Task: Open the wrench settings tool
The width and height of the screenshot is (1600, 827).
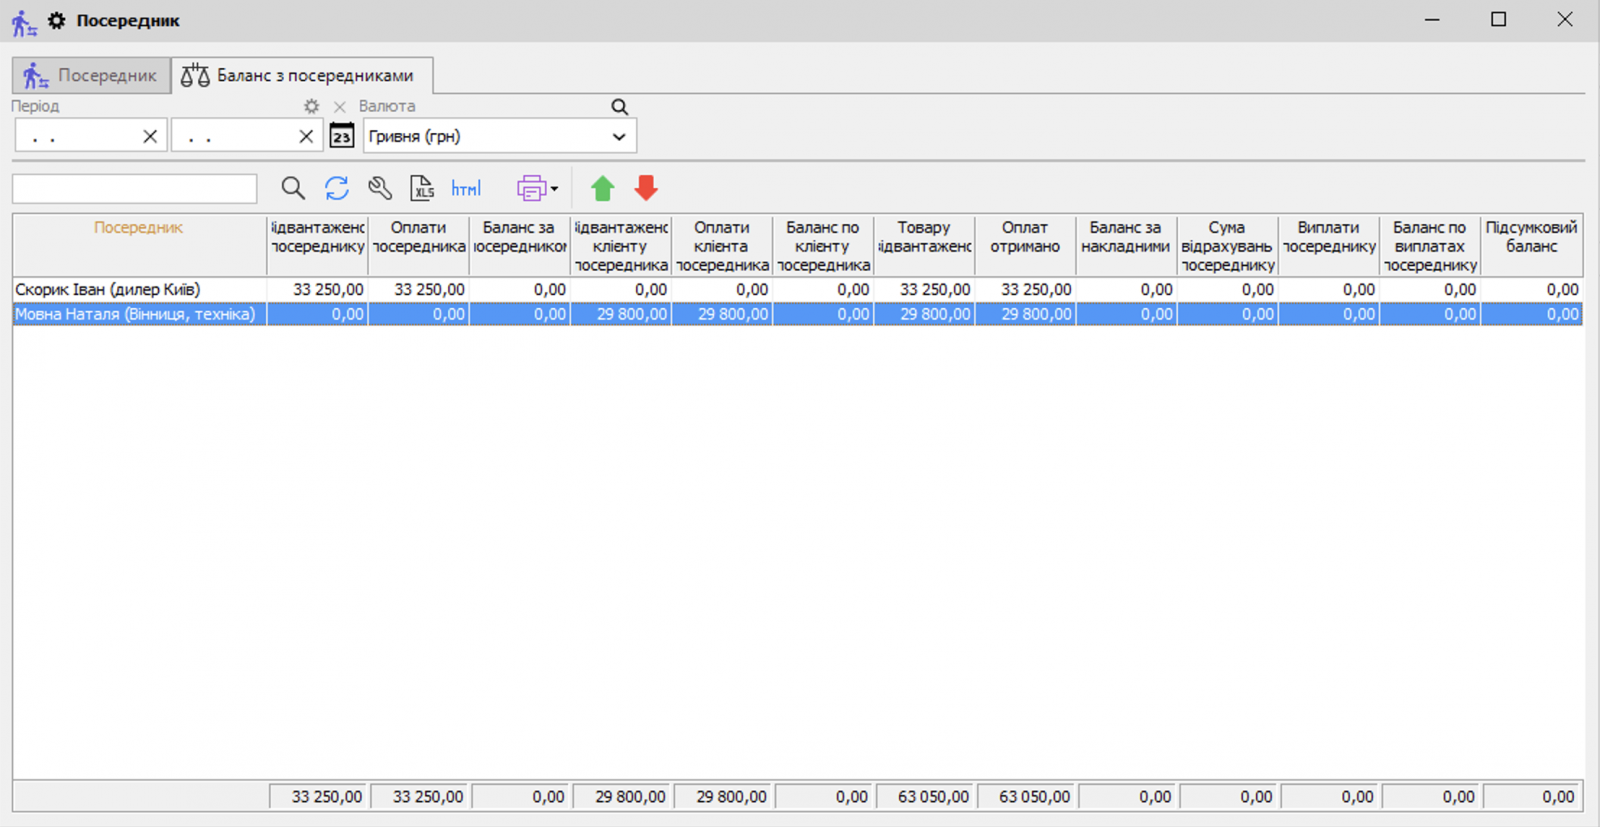Action: (380, 188)
